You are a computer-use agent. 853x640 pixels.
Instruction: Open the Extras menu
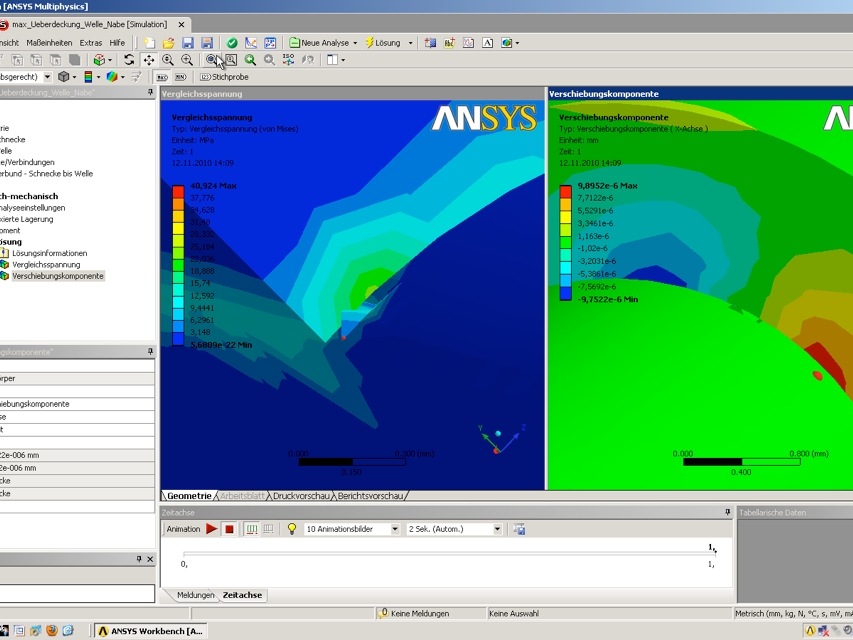91,43
